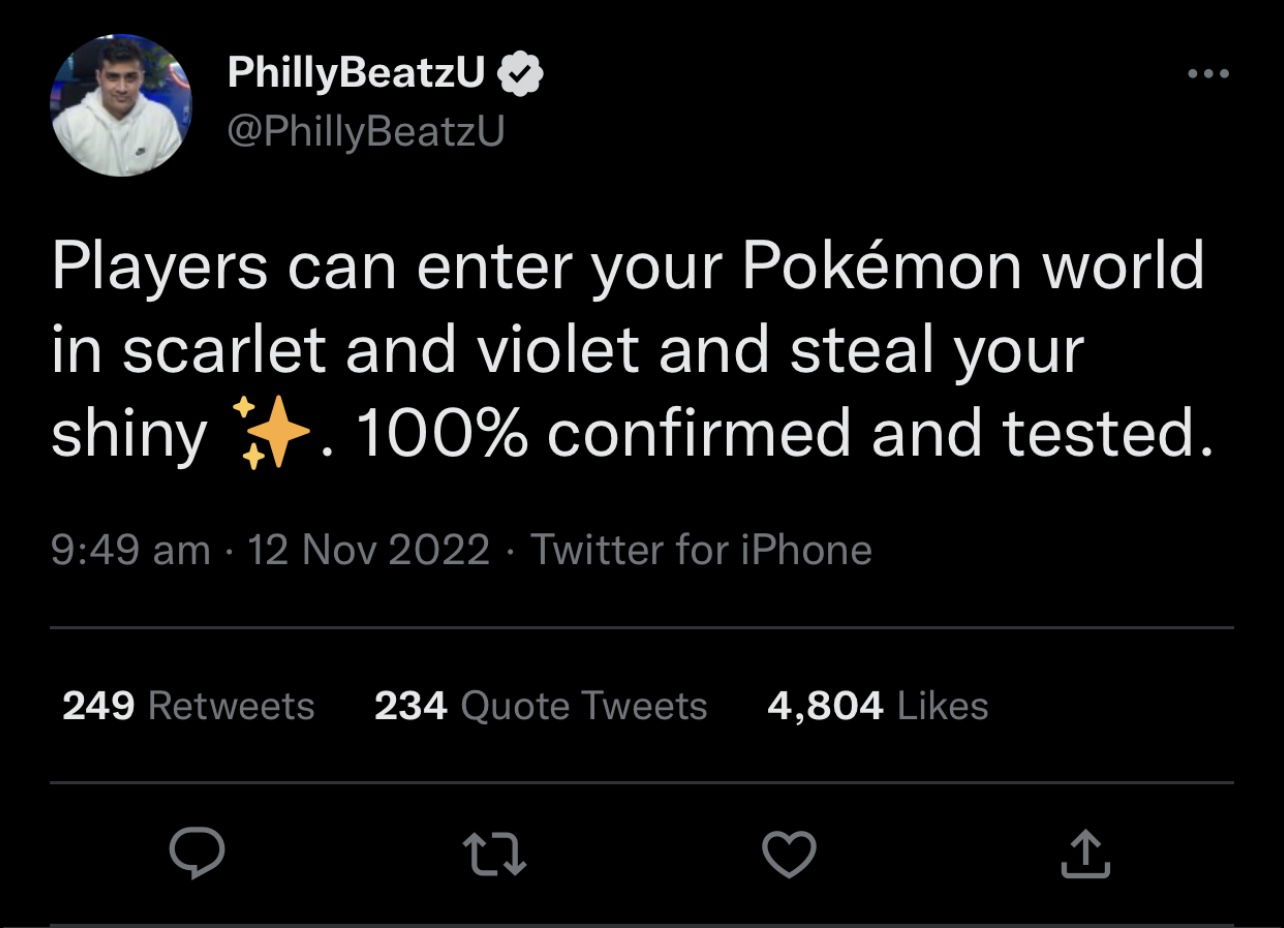Click the 12 Nov 2022 date
The image size is (1284, 928).
[x=369, y=550]
